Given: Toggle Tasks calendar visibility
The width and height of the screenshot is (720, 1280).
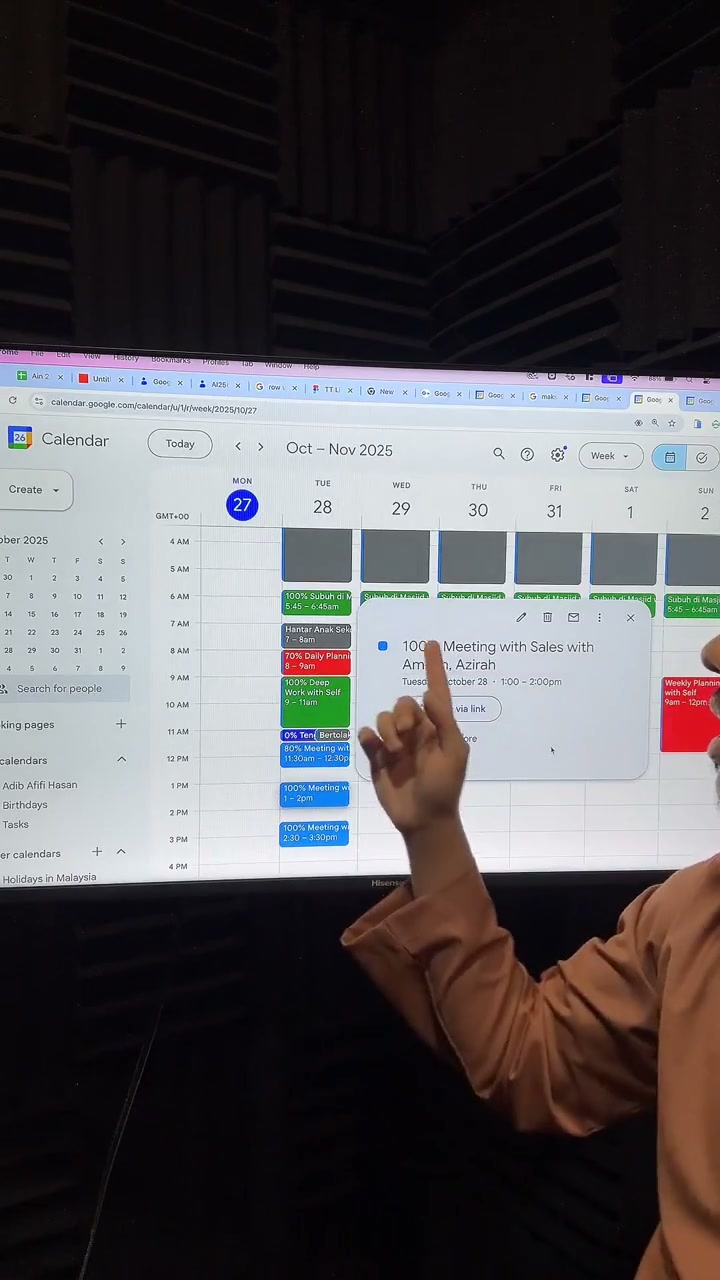Looking at the screenshot, I should pyautogui.click(x=15, y=825).
